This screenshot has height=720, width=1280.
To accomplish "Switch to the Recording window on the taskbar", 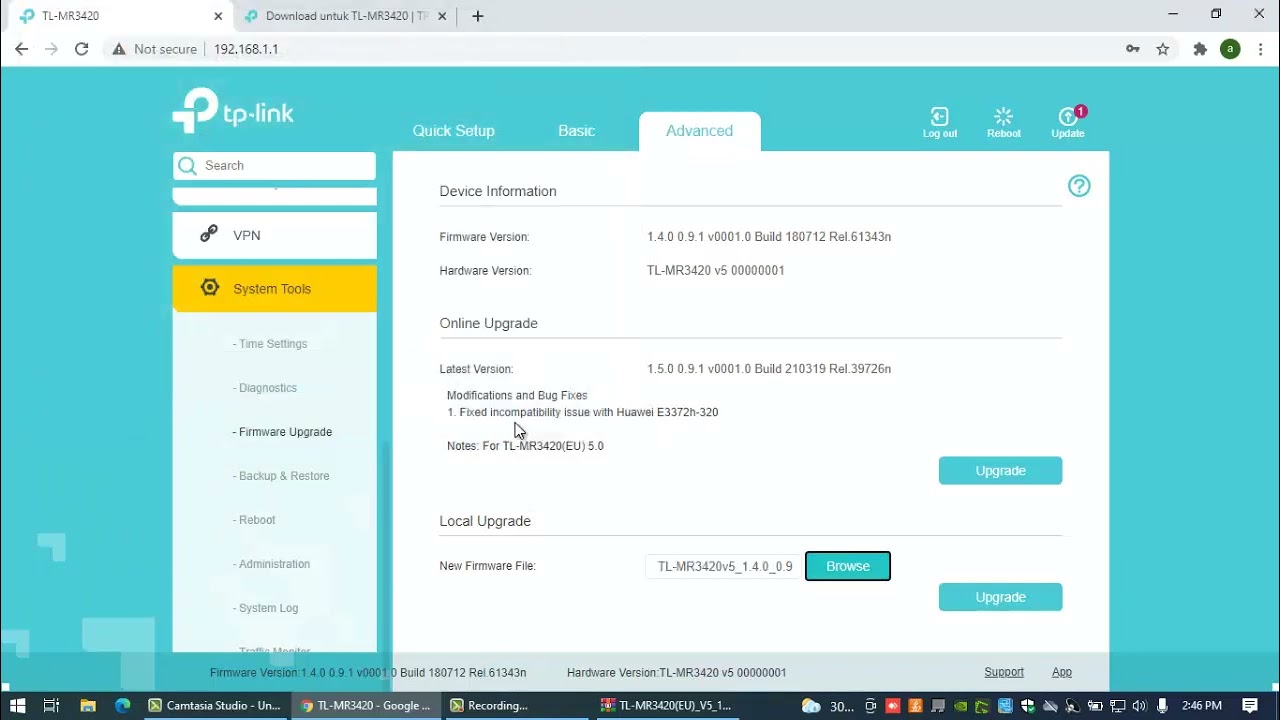I will point(517,705).
